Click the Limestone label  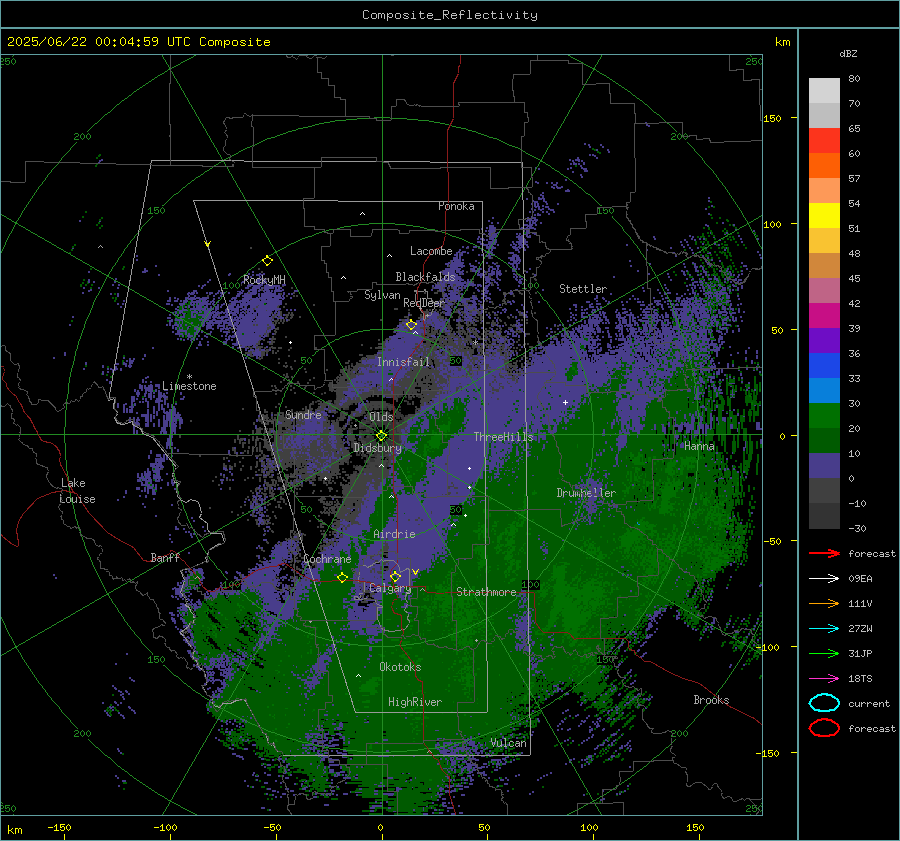pos(189,386)
